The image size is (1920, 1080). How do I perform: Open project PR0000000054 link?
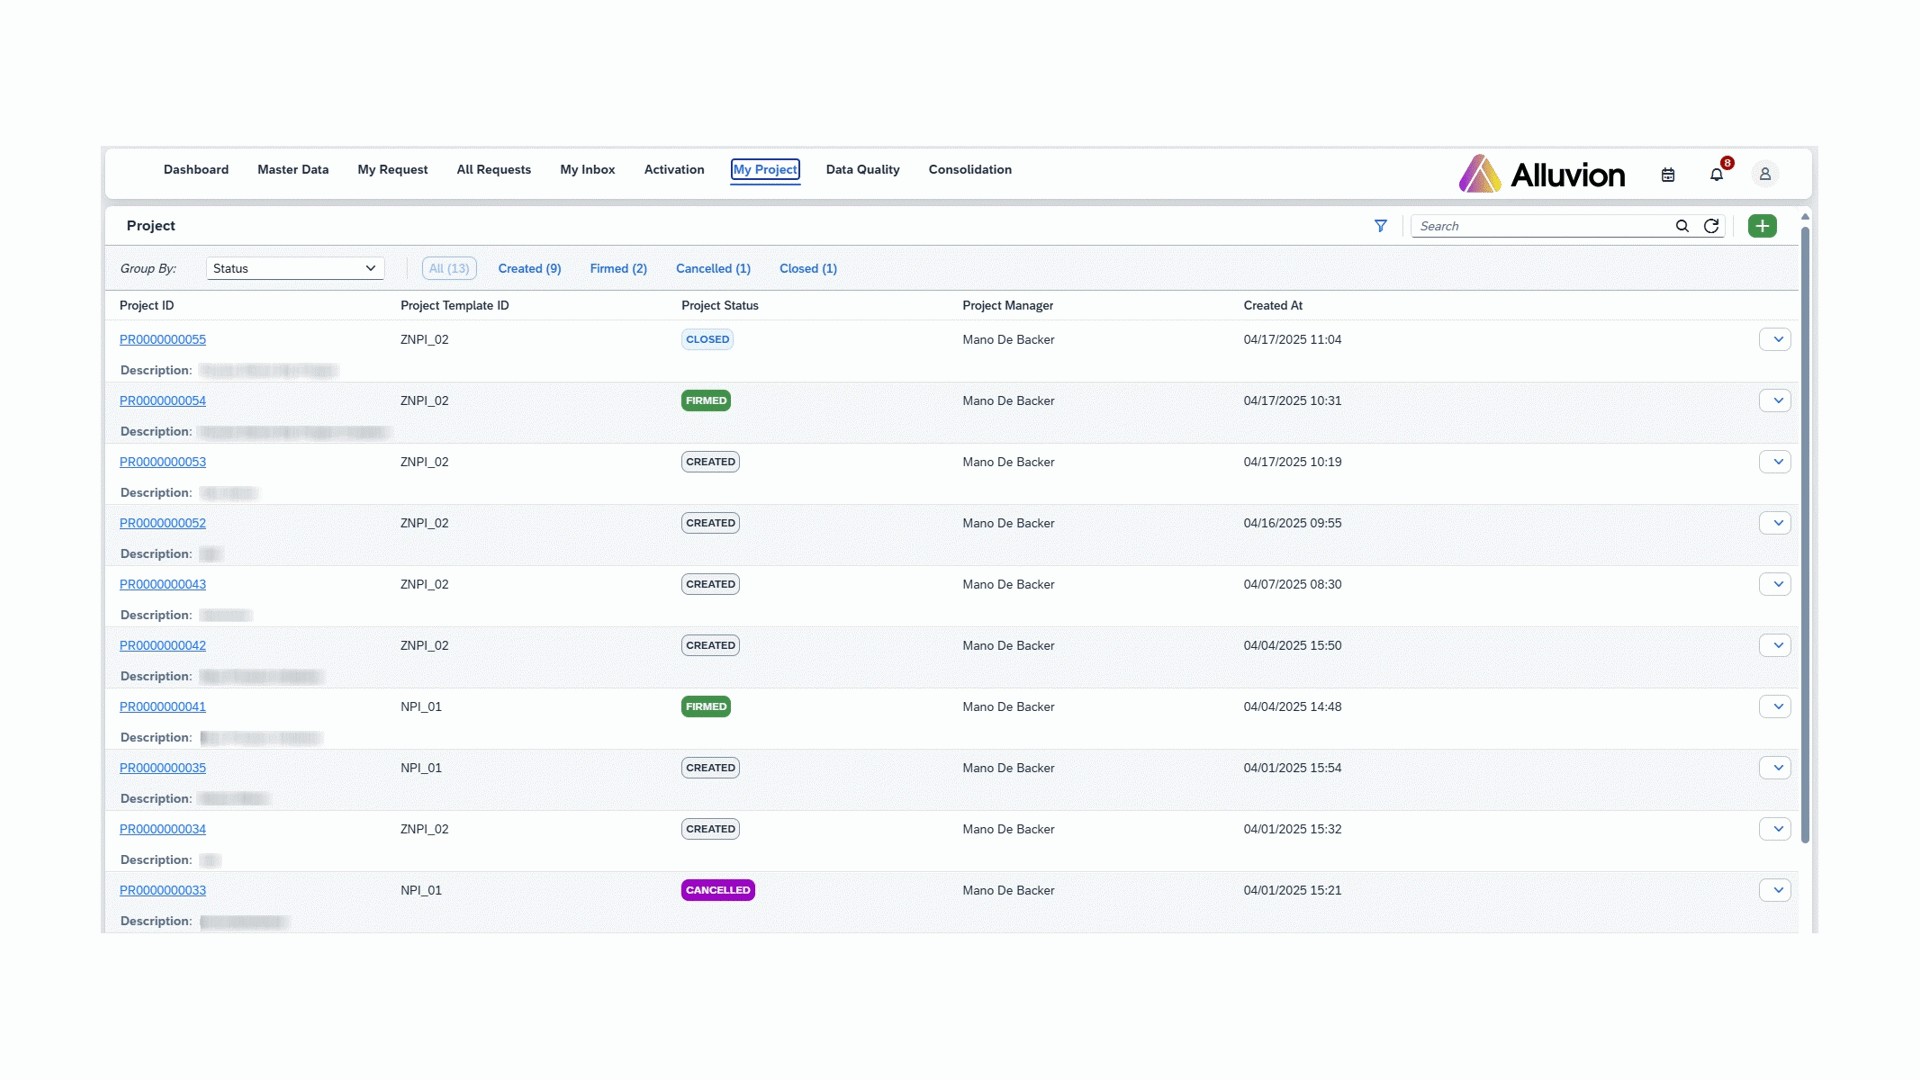(163, 401)
